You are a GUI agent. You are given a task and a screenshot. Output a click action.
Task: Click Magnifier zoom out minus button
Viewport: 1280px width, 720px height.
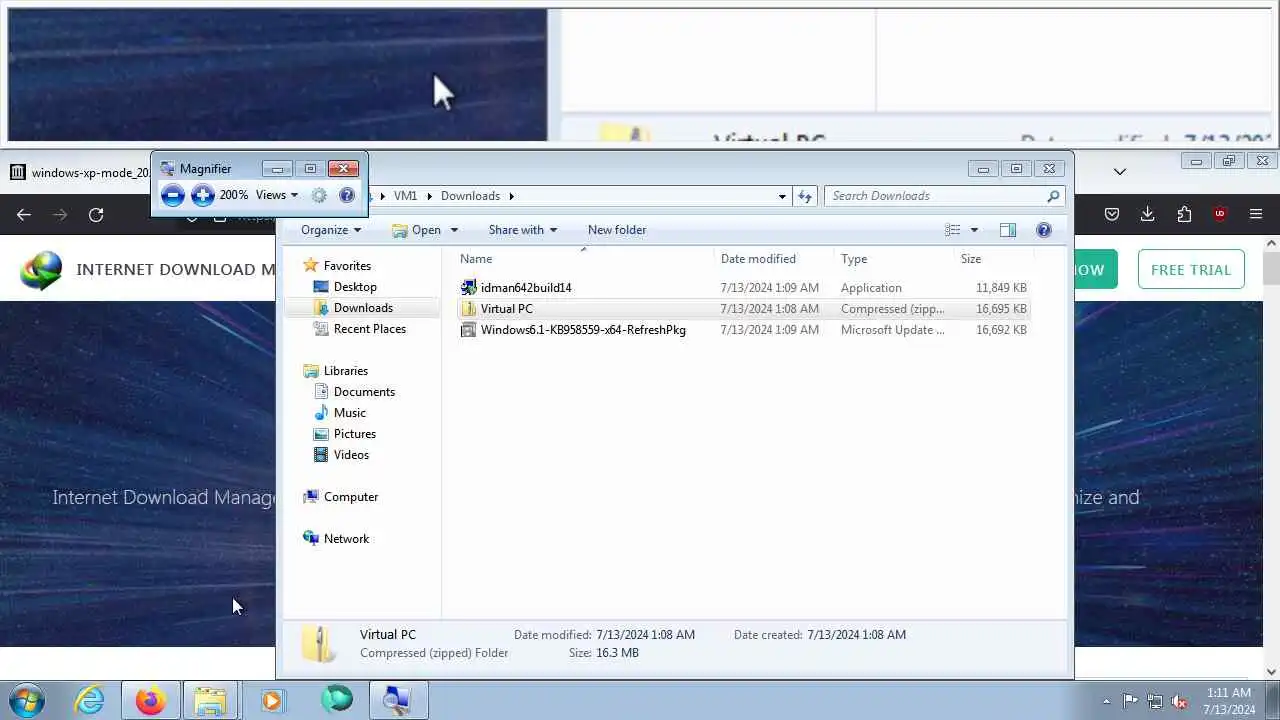(x=173, y=195)
